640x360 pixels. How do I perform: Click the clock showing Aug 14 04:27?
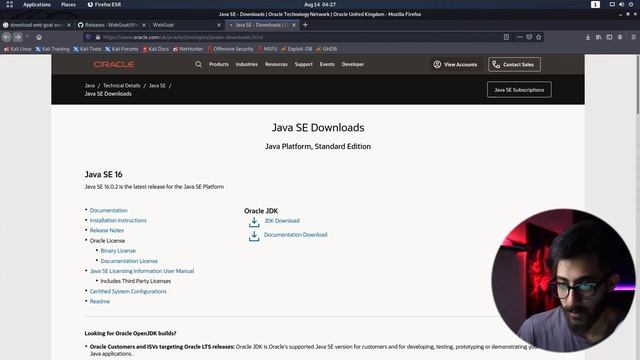pos(320,4)
